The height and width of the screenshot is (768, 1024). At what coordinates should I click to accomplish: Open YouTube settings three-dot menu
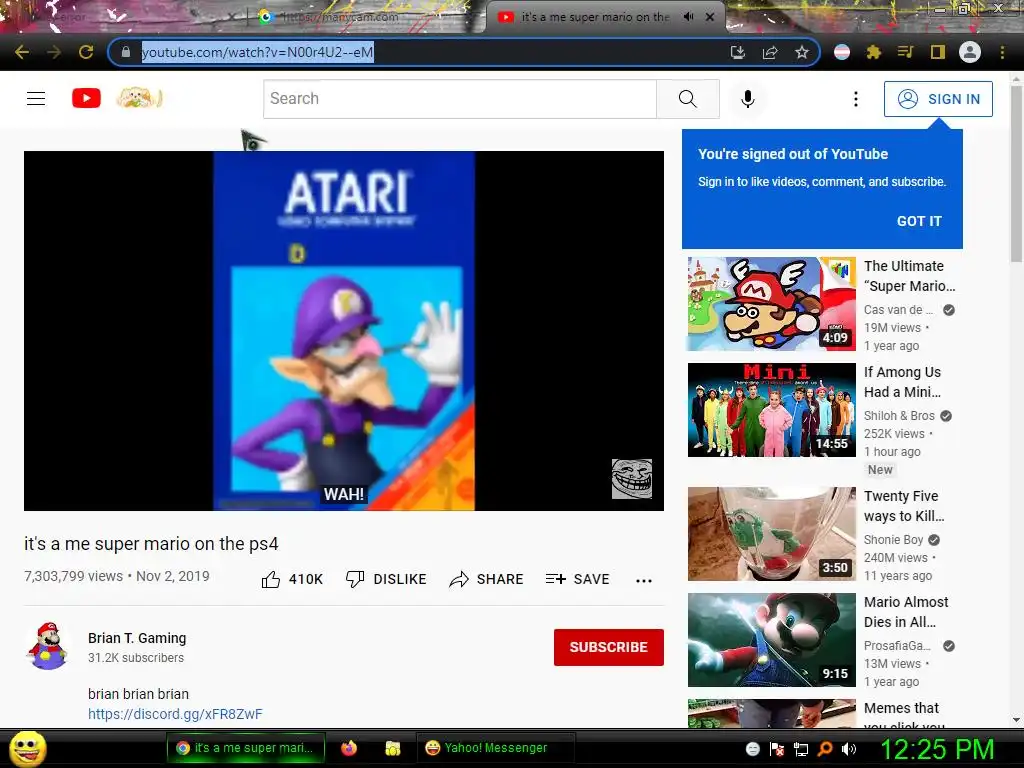tap(856, 99)
